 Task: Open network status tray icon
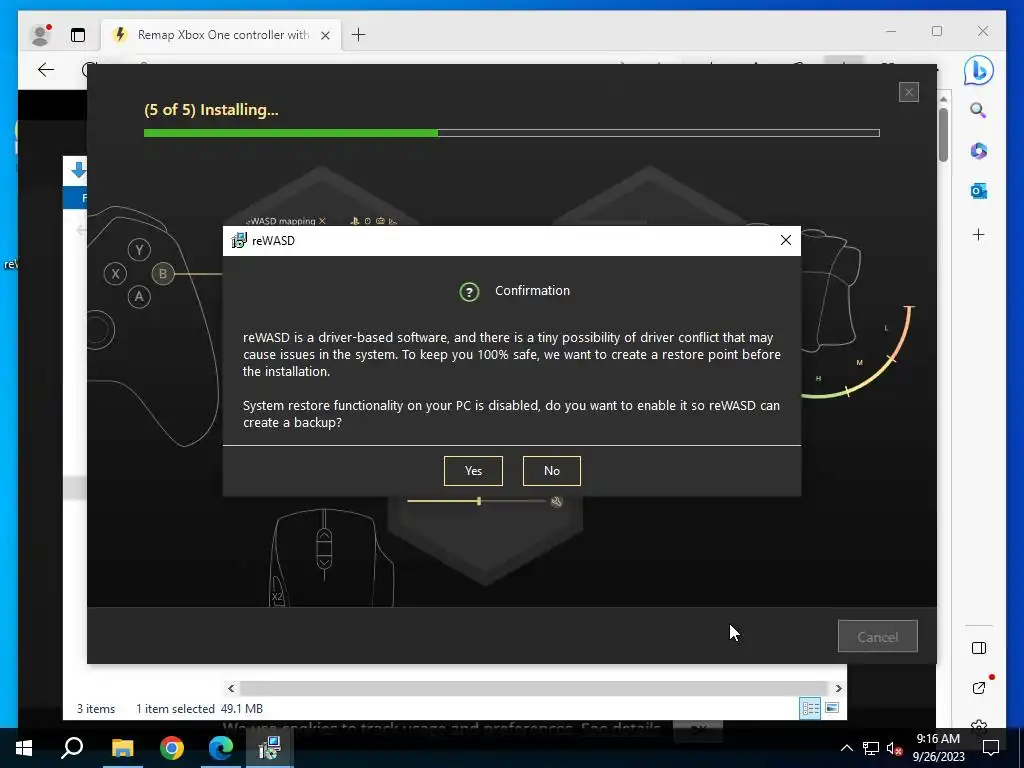coord(871,748)
